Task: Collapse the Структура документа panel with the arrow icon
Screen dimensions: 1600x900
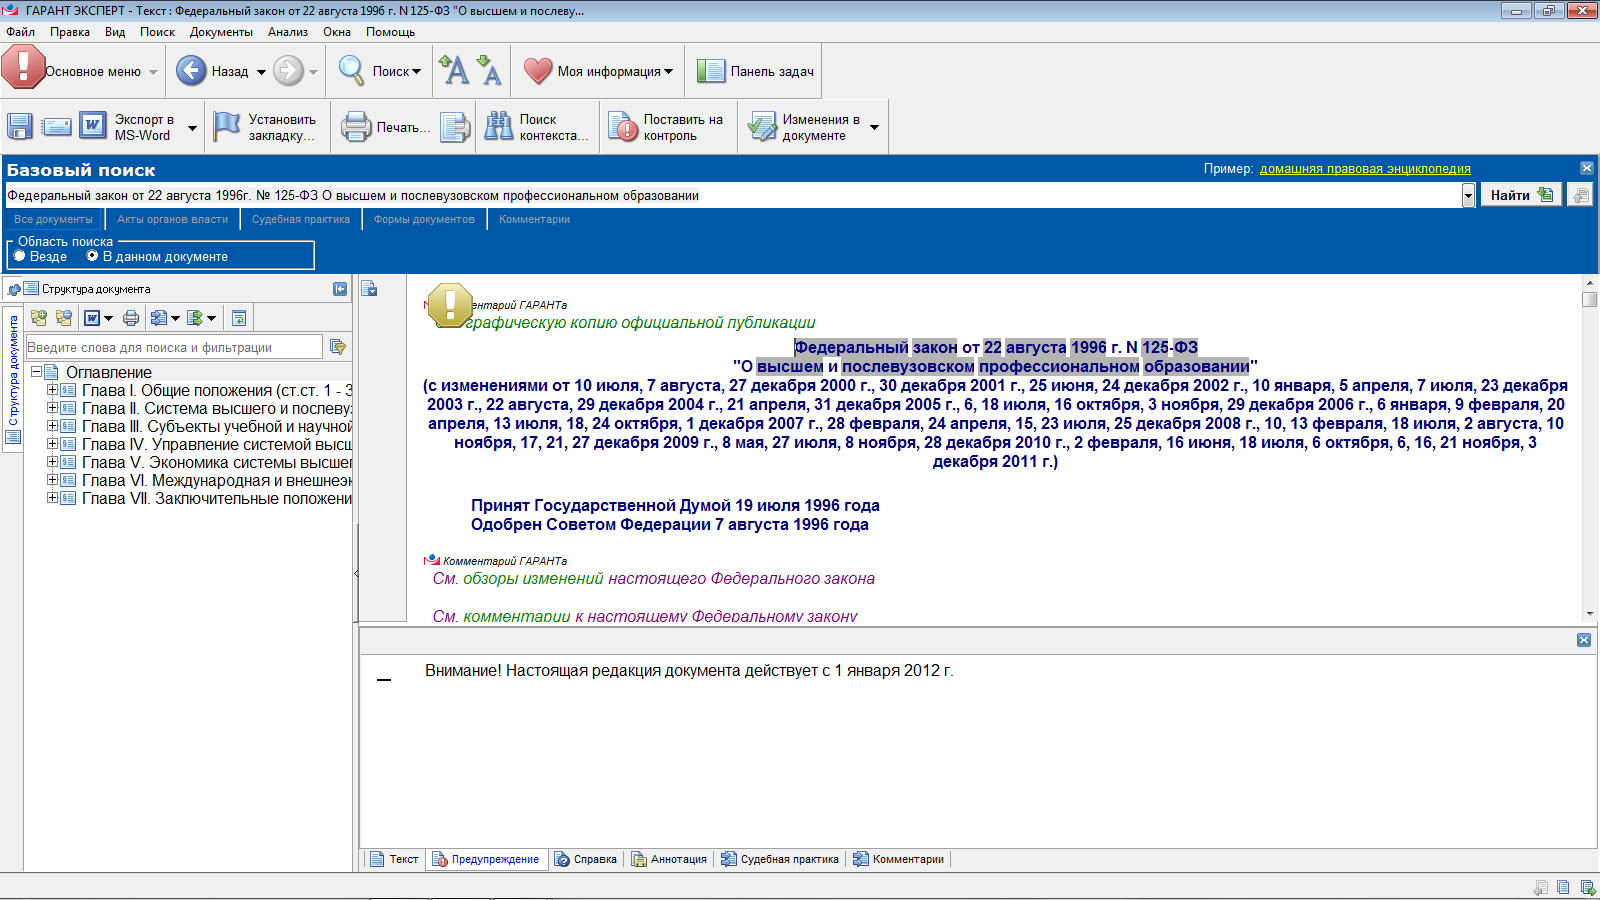Action: (340, 289)
